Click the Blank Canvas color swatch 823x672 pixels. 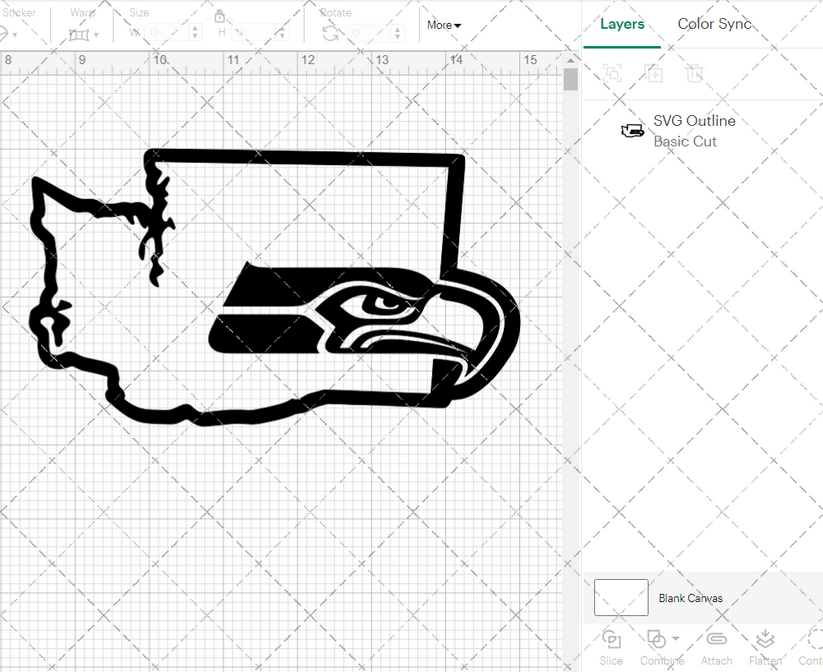pos(620,597)
